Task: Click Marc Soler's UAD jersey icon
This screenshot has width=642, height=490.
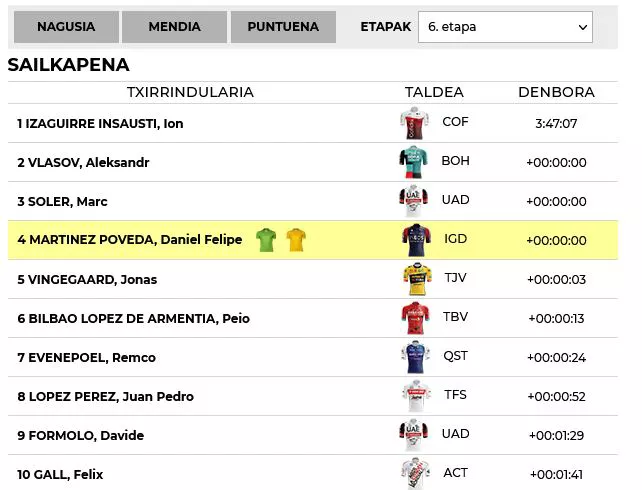Action: tap(413, 201)
